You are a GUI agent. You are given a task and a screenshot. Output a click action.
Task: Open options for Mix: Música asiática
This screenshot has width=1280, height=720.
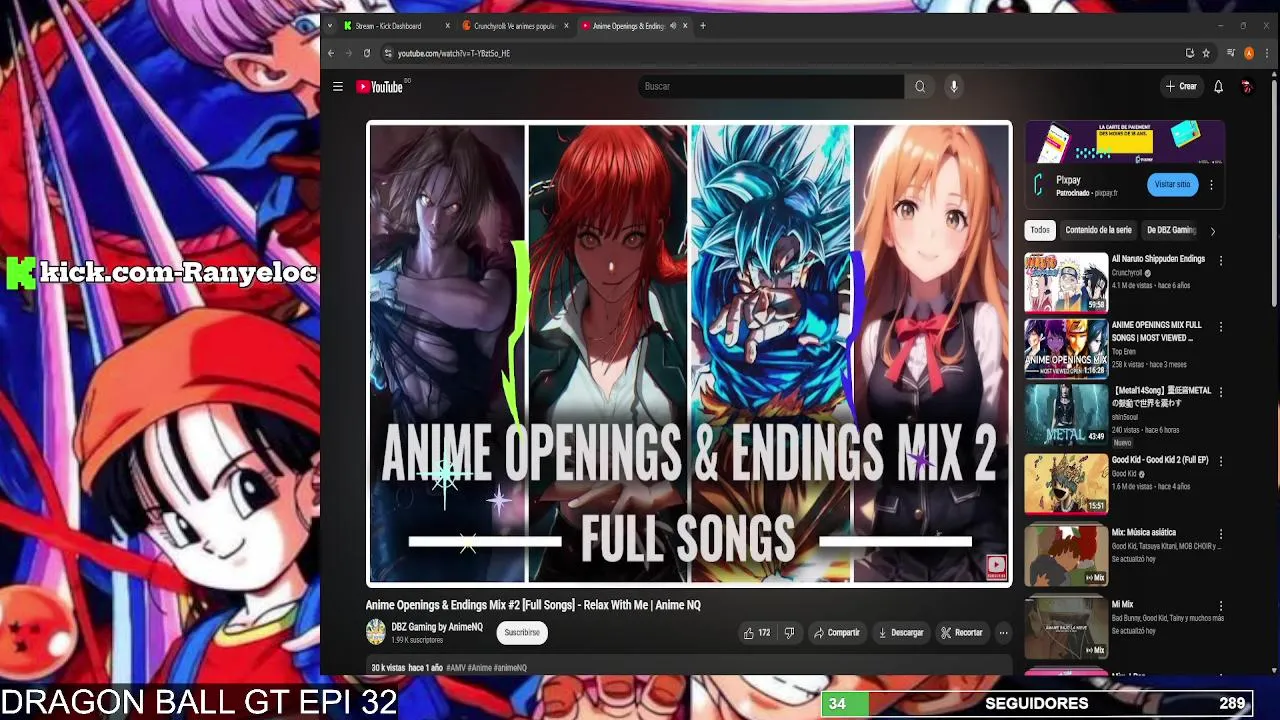[1220, 534]
